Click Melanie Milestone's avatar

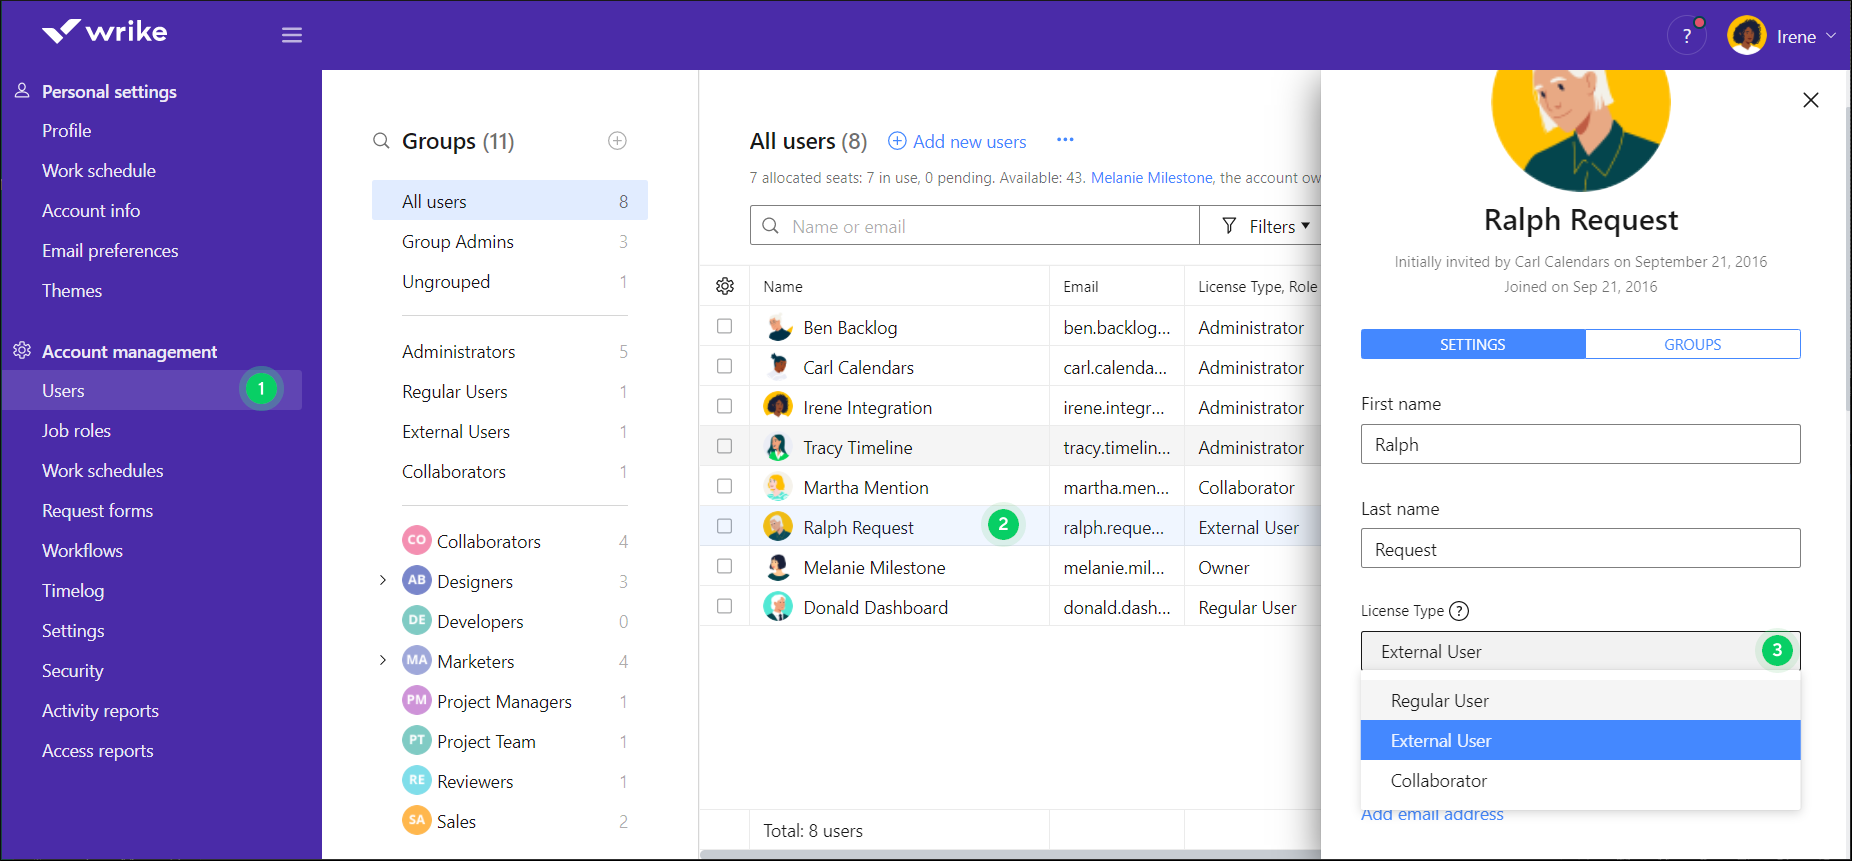click(x=778, y=567)
